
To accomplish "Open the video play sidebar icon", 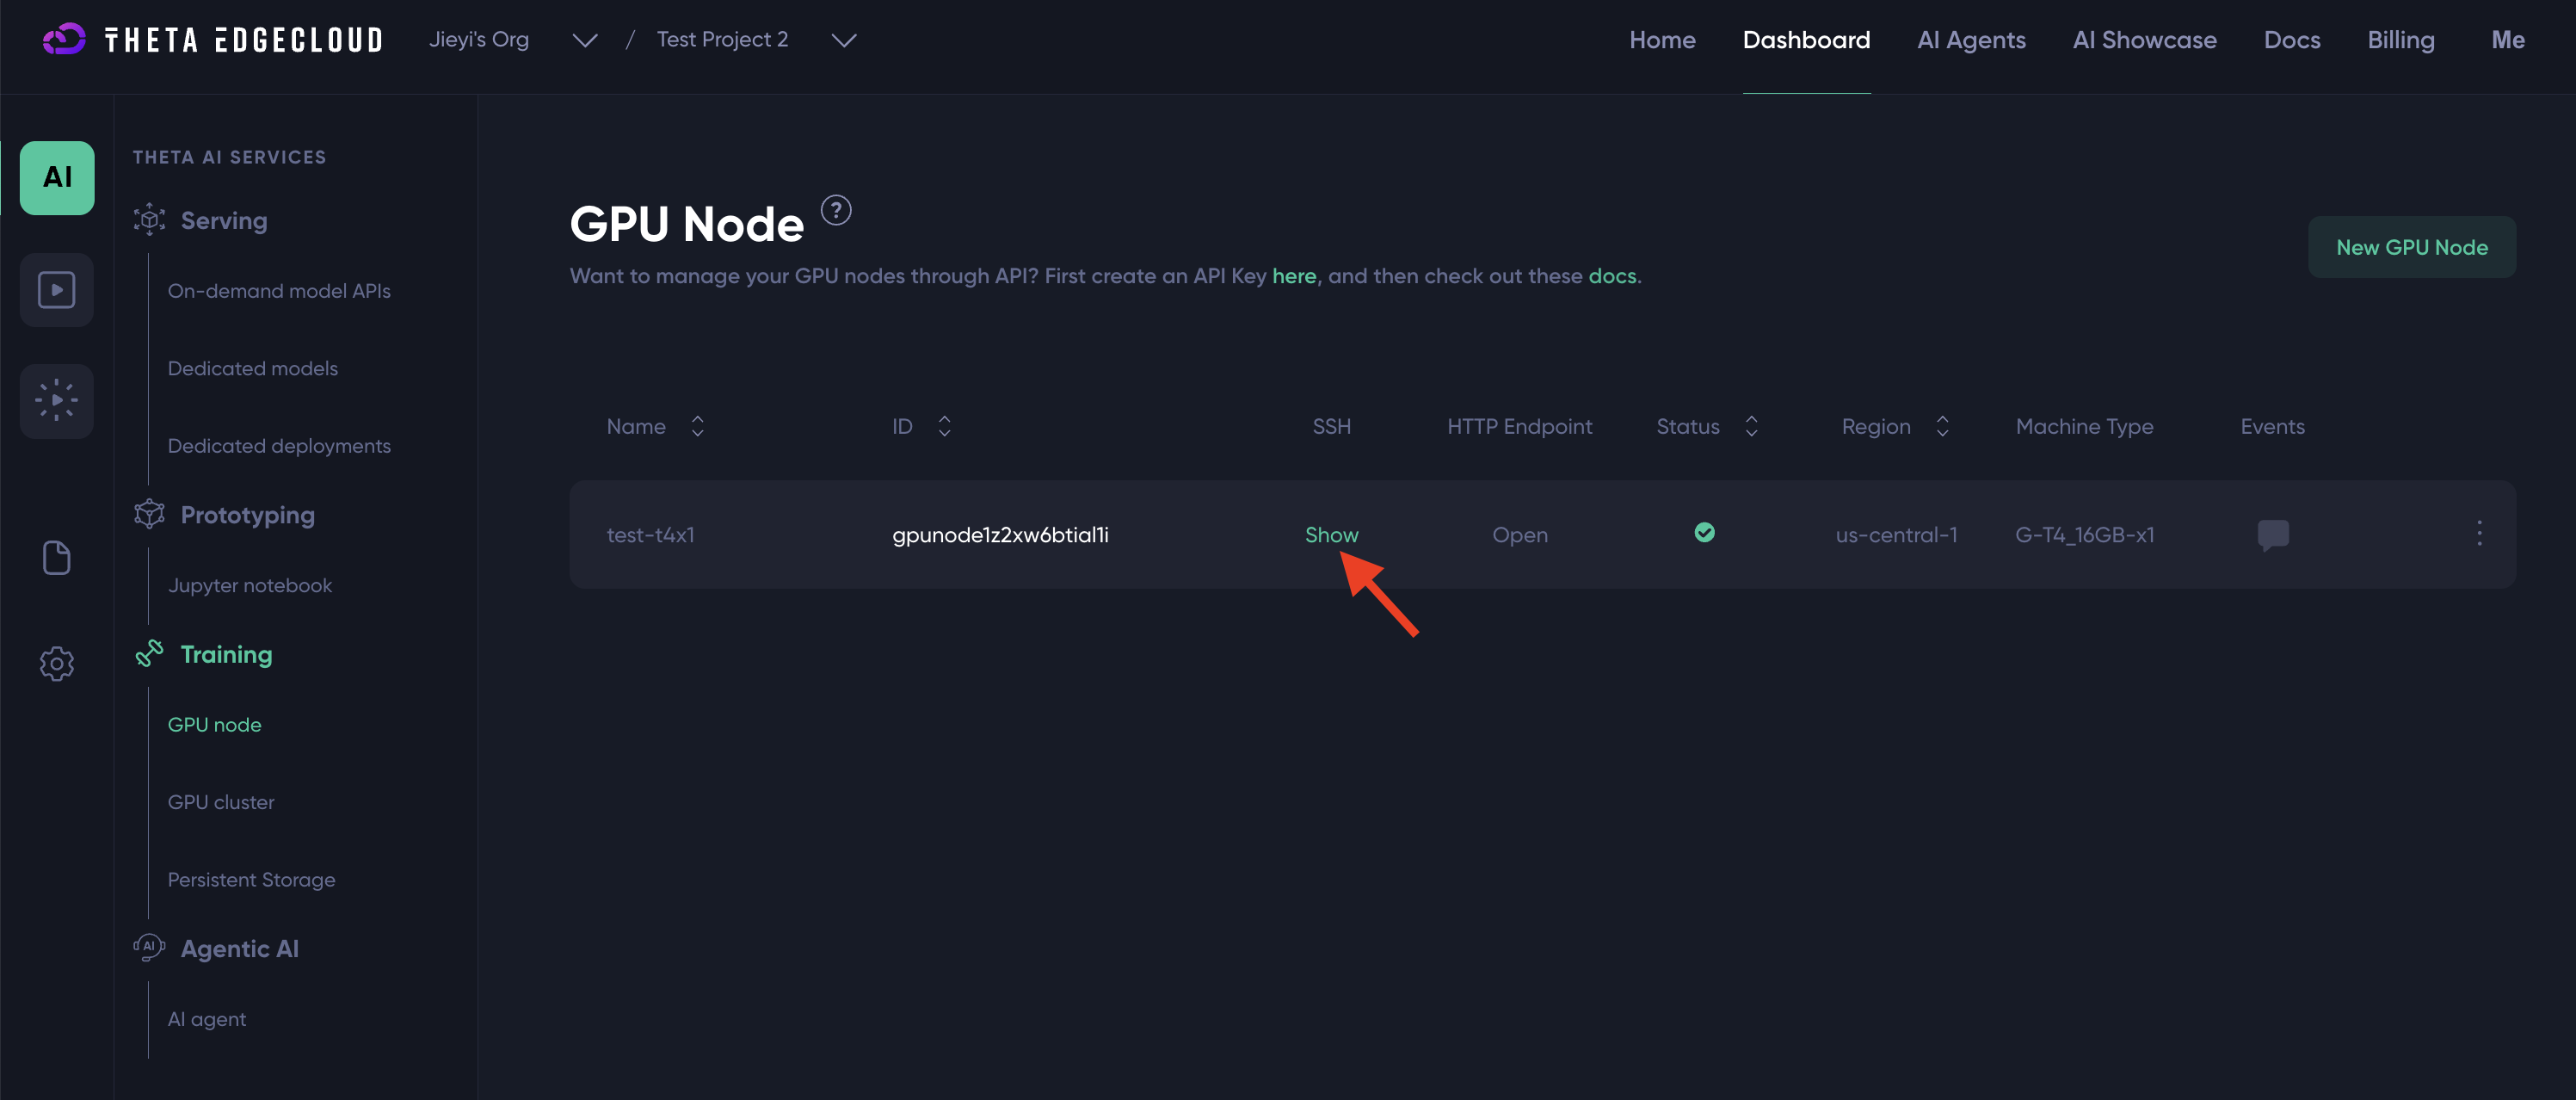I will (x=57, y=290).
